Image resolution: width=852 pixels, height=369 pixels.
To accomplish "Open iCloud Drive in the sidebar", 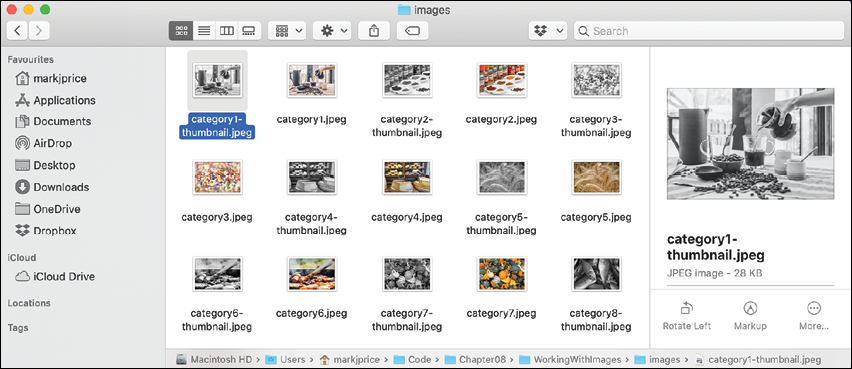I will pyautogui.click(x=54, y=277).
